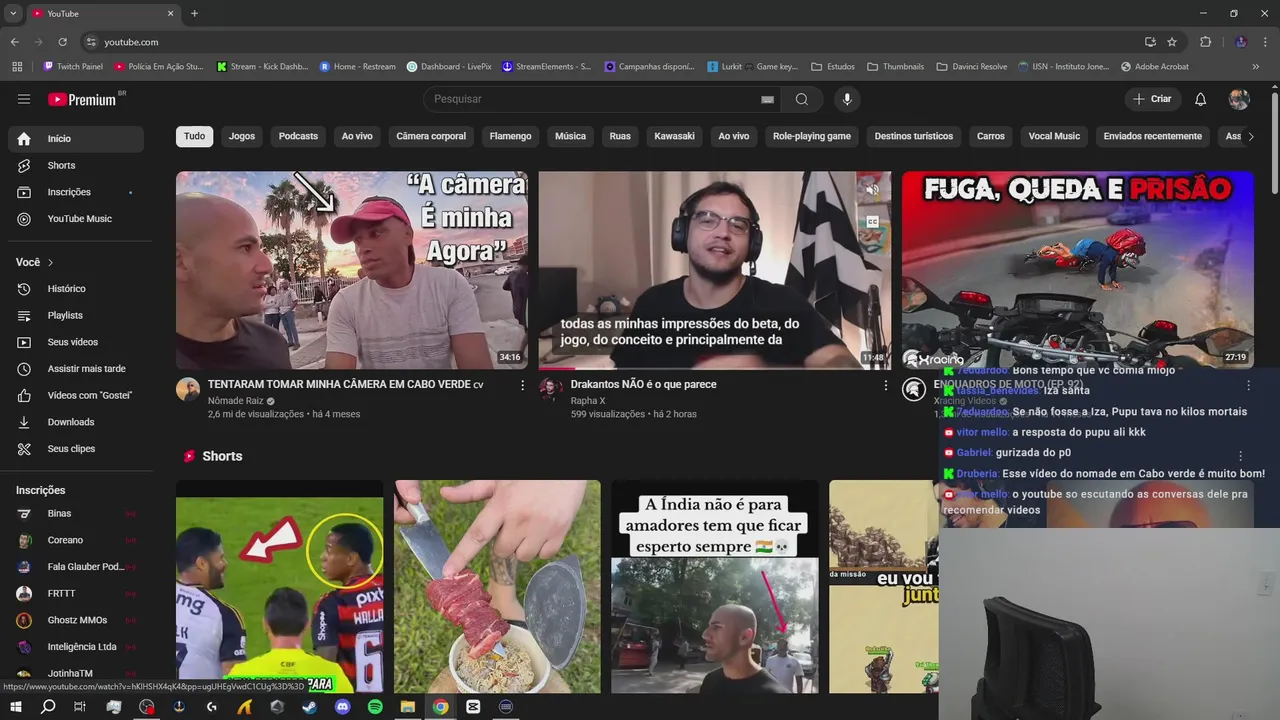The width and height of the screenshot is (1280, 720).
Task: Open options menu for Drakantos video
Action: 885,385
